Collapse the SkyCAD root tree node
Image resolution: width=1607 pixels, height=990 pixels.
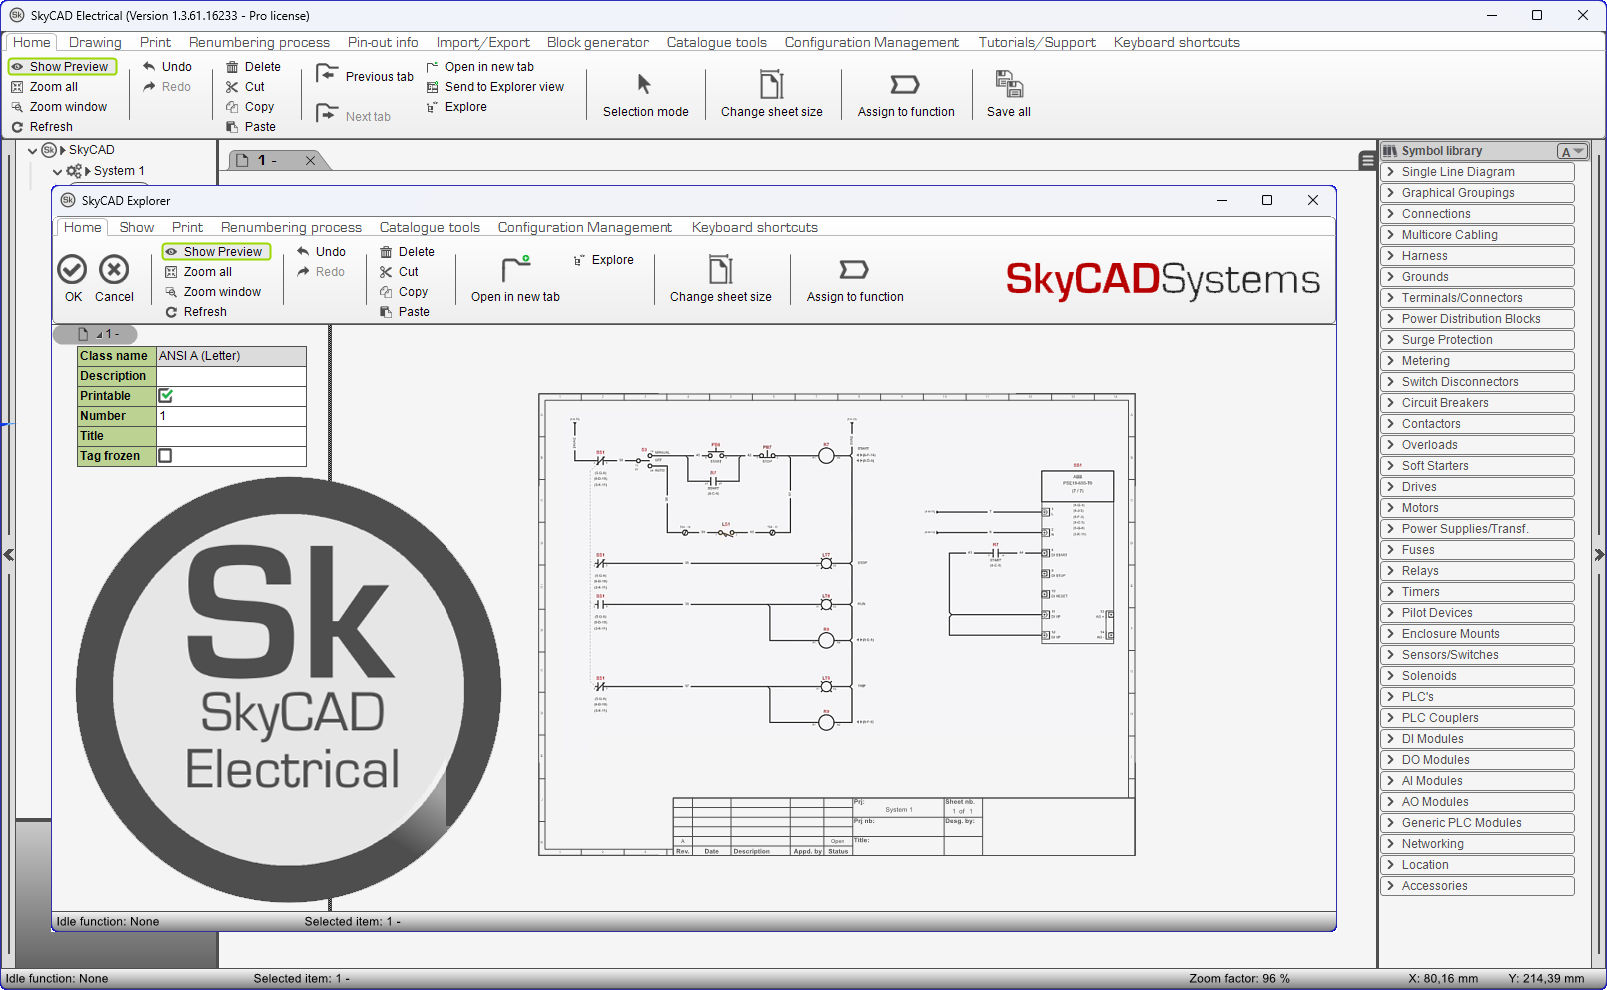pos(32,150)
